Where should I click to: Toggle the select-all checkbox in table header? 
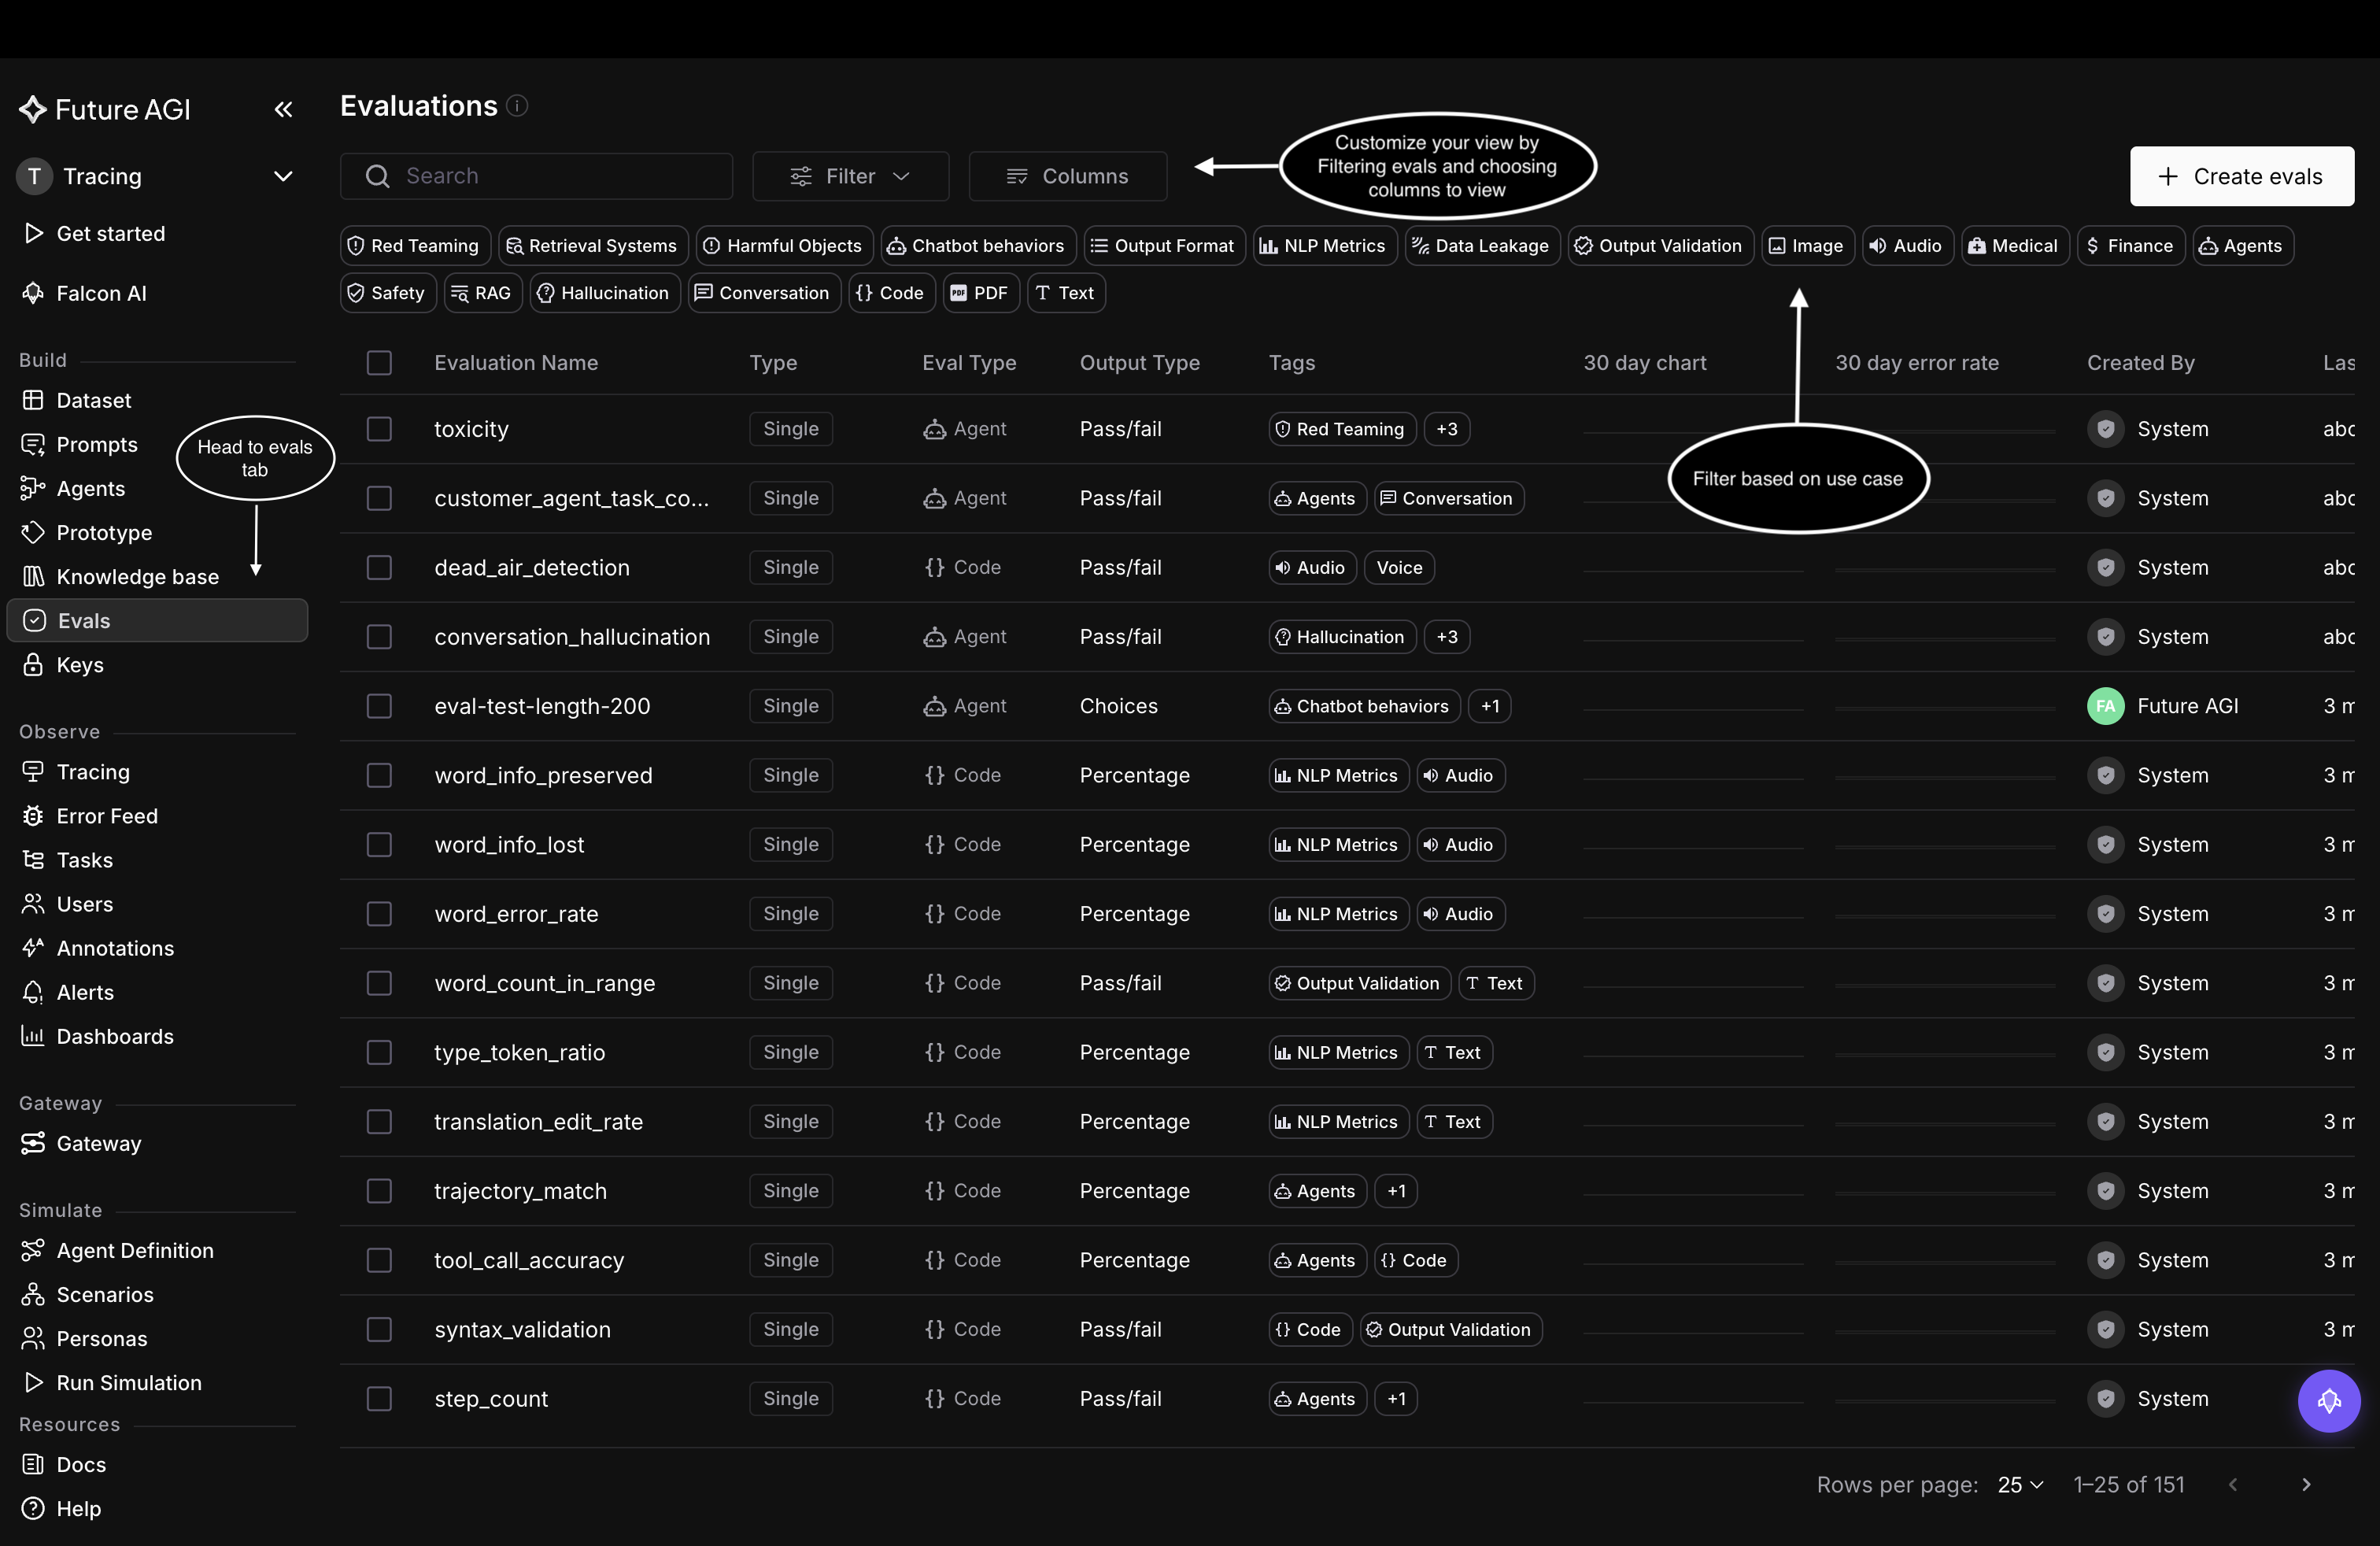(x=379, y=363)
